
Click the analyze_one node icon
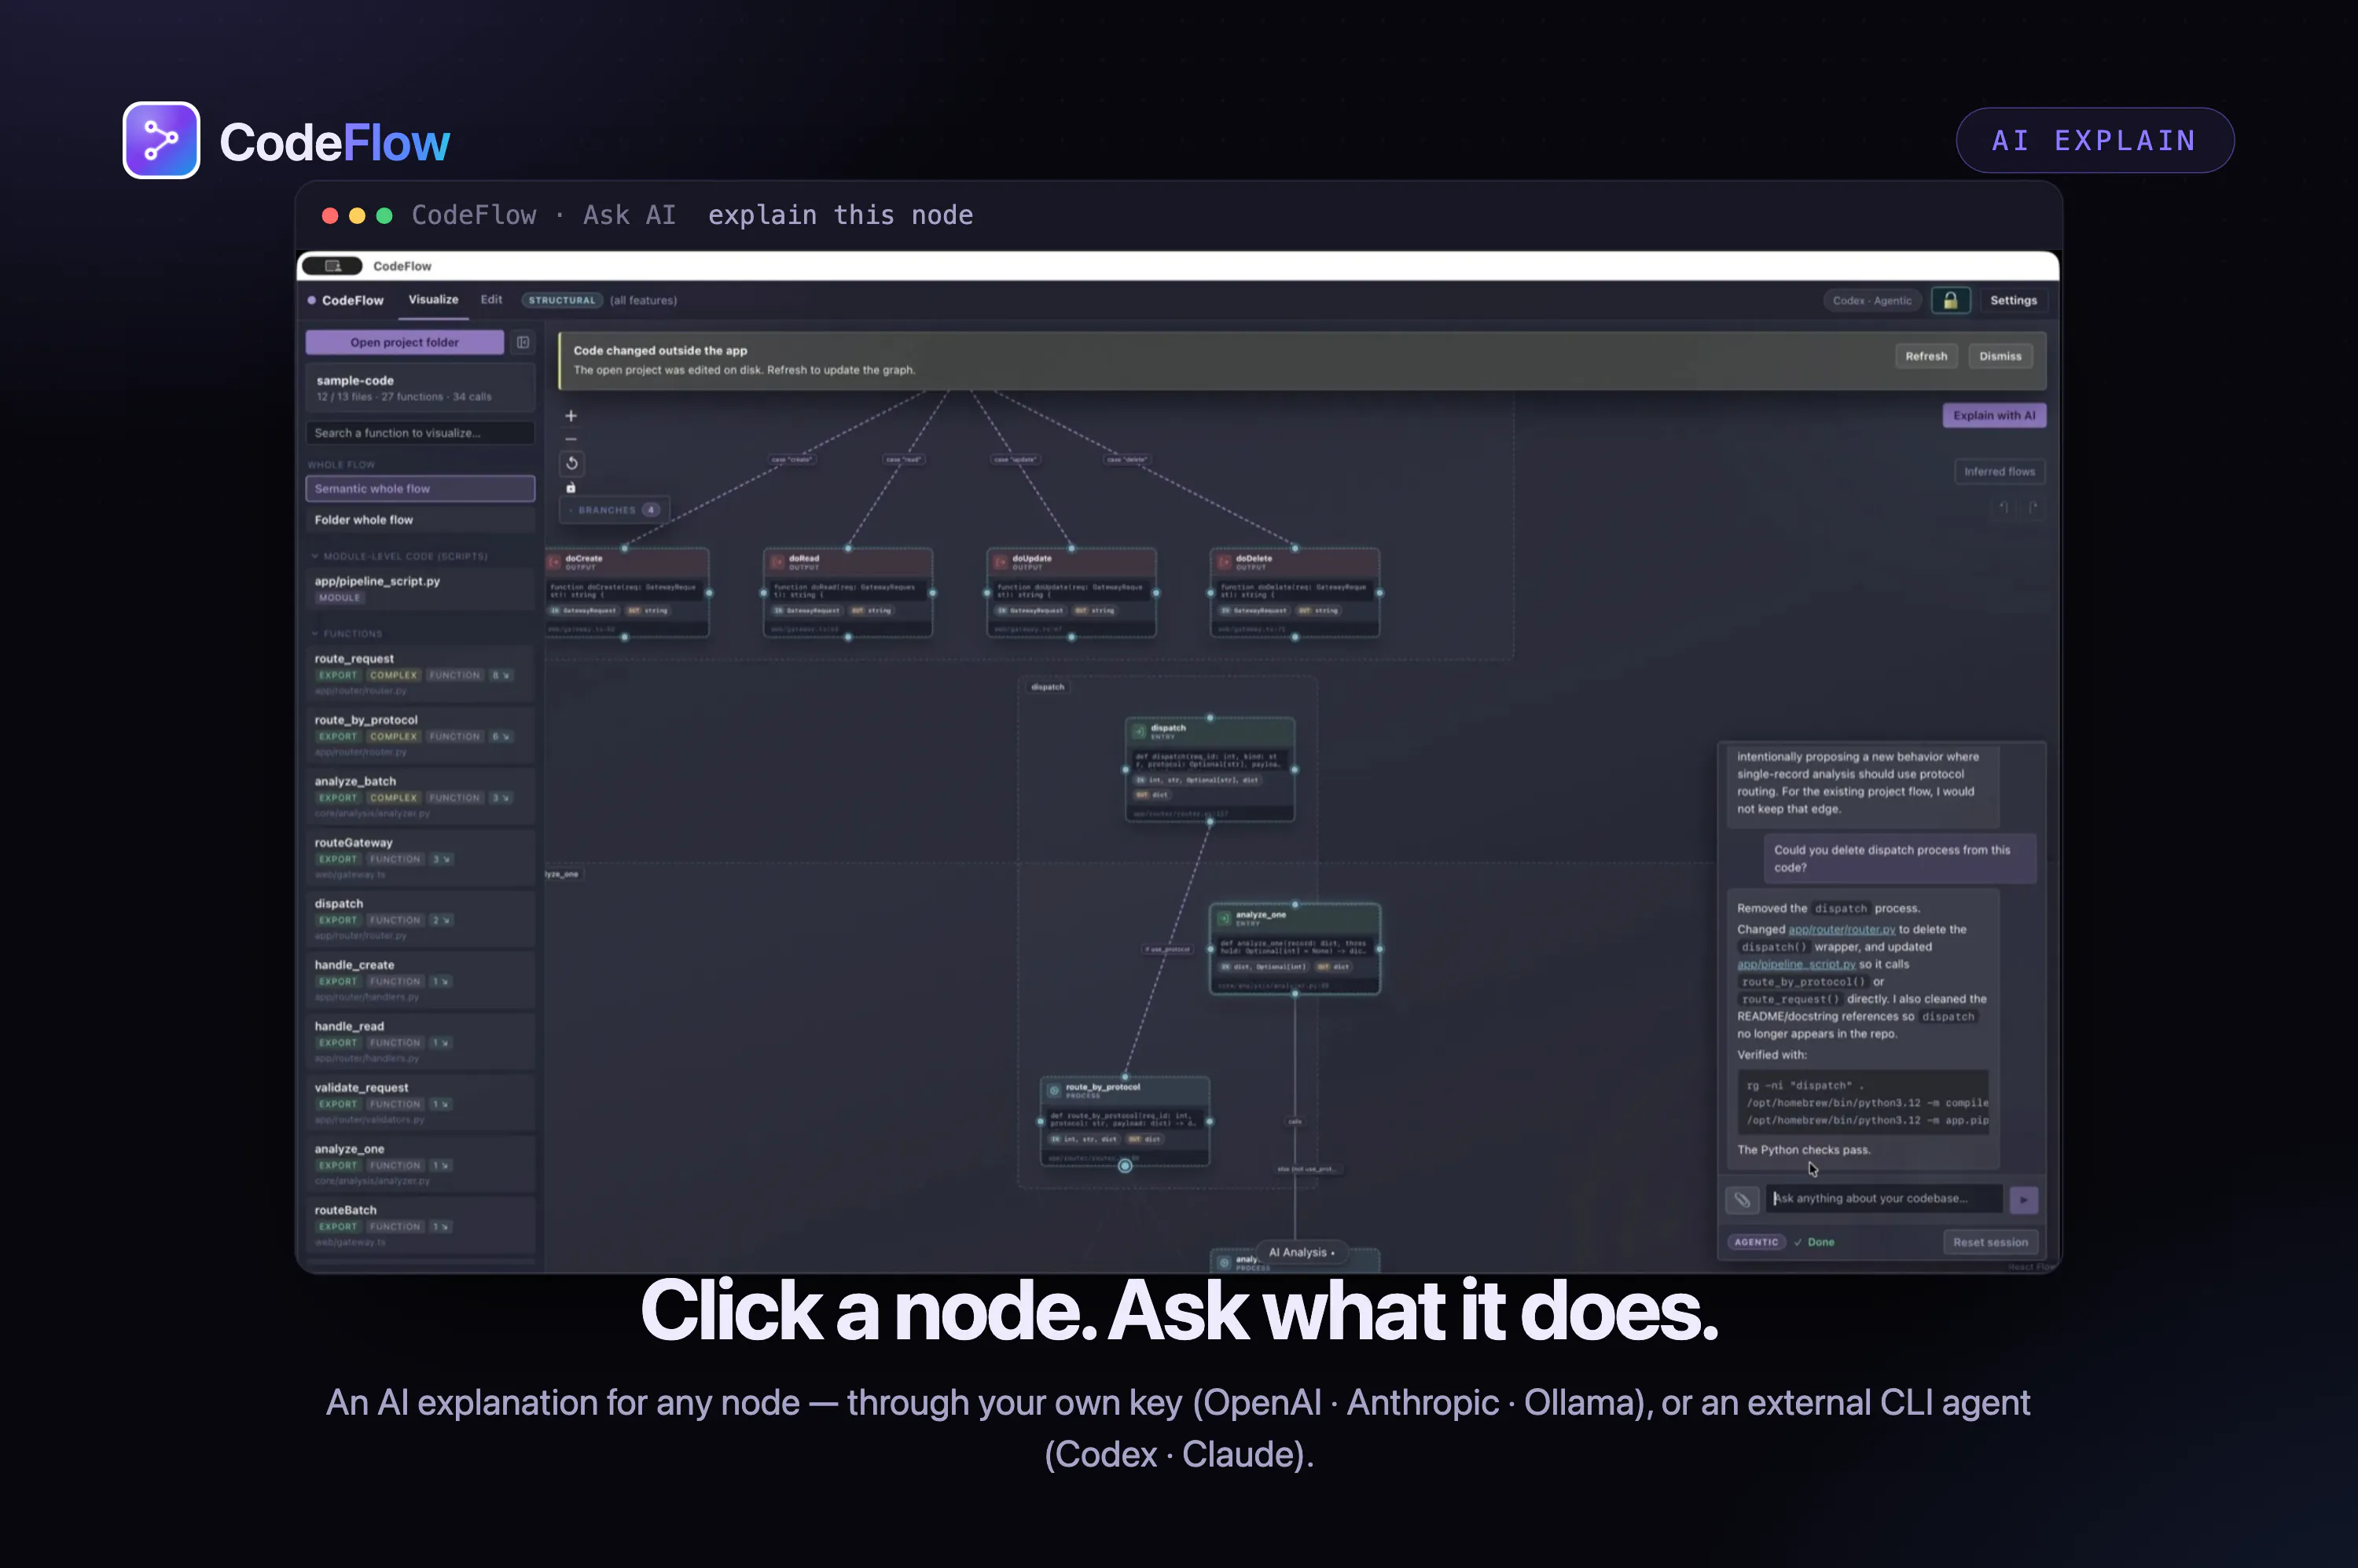click(x=1224, y=918)
